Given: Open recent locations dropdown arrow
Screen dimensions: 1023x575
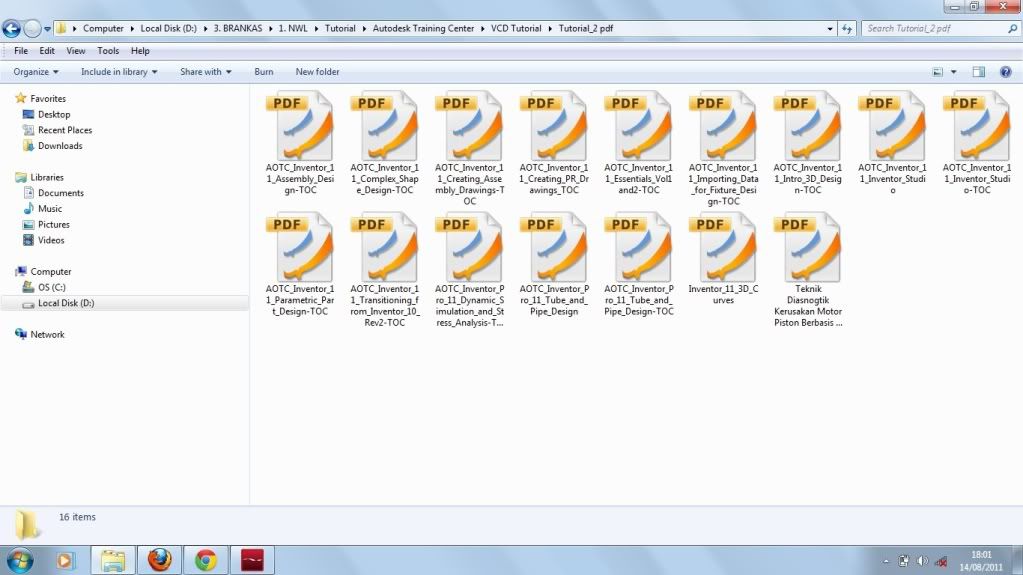Looking at the screenshot, I should [x=47, y=29].
